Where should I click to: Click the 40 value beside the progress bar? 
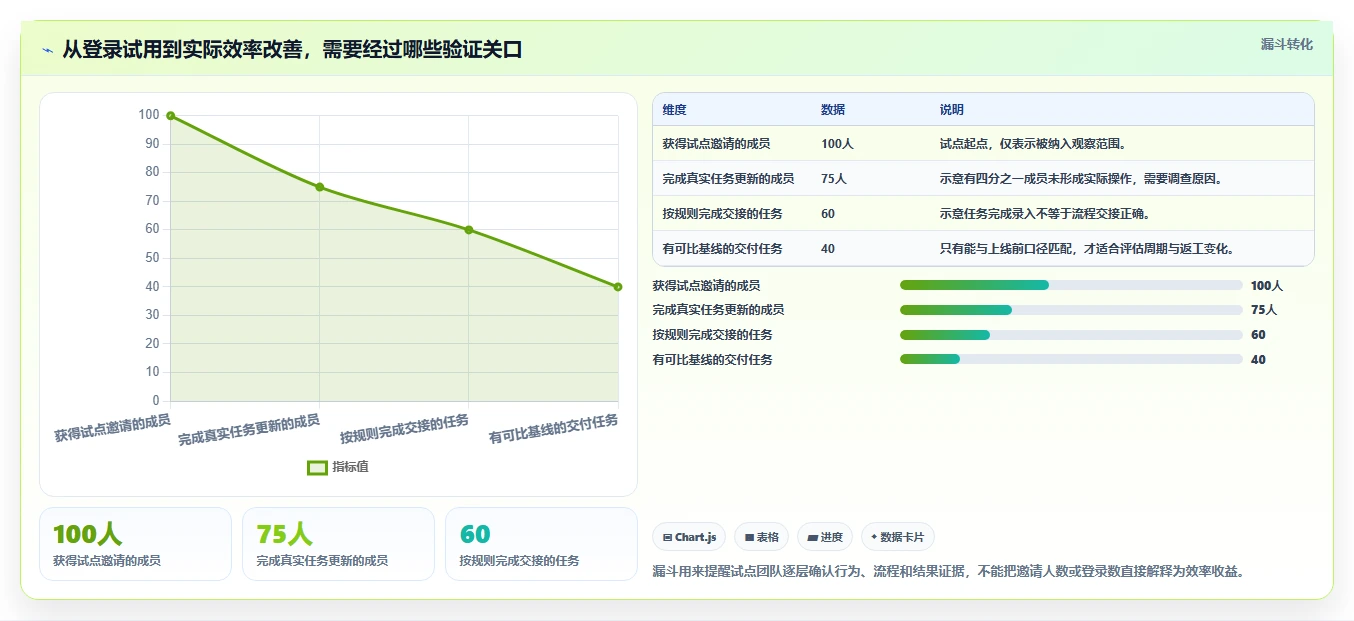click(1258, 360)
